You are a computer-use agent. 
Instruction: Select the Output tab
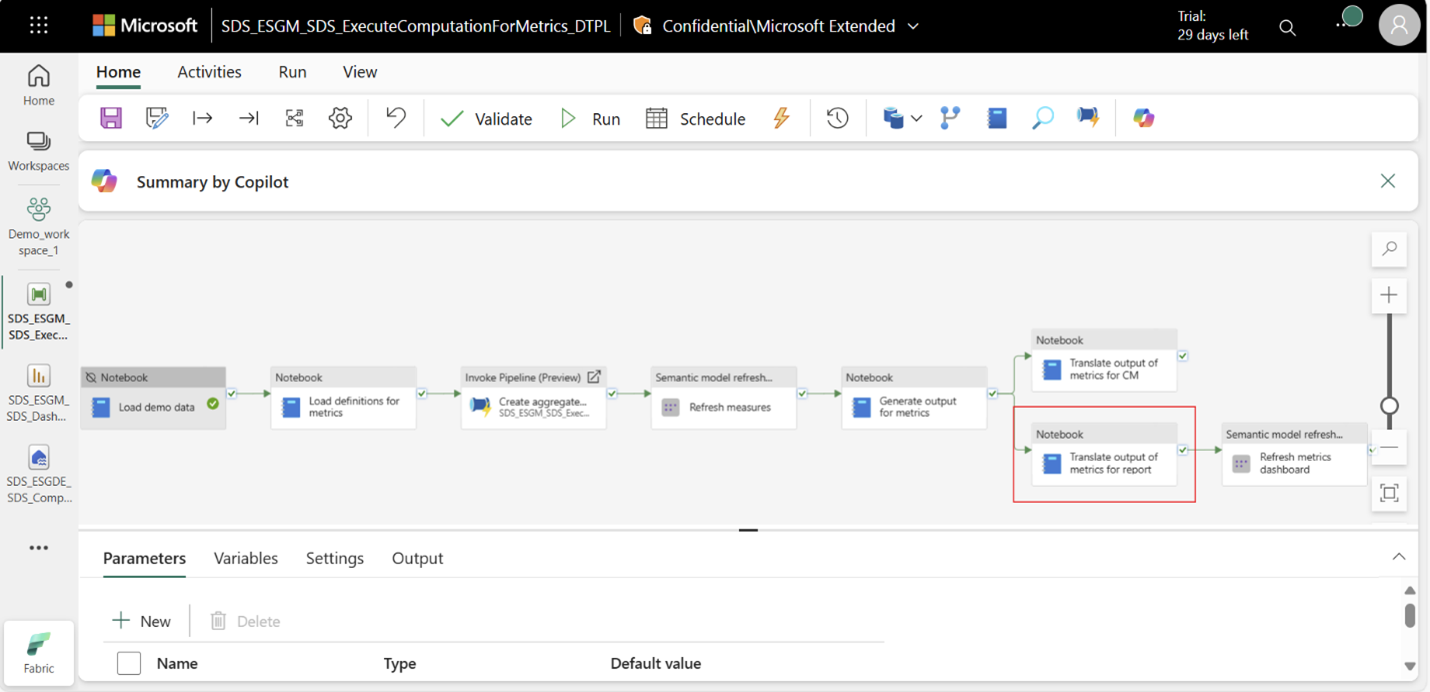pyautogui.click(x=417, y=558)
